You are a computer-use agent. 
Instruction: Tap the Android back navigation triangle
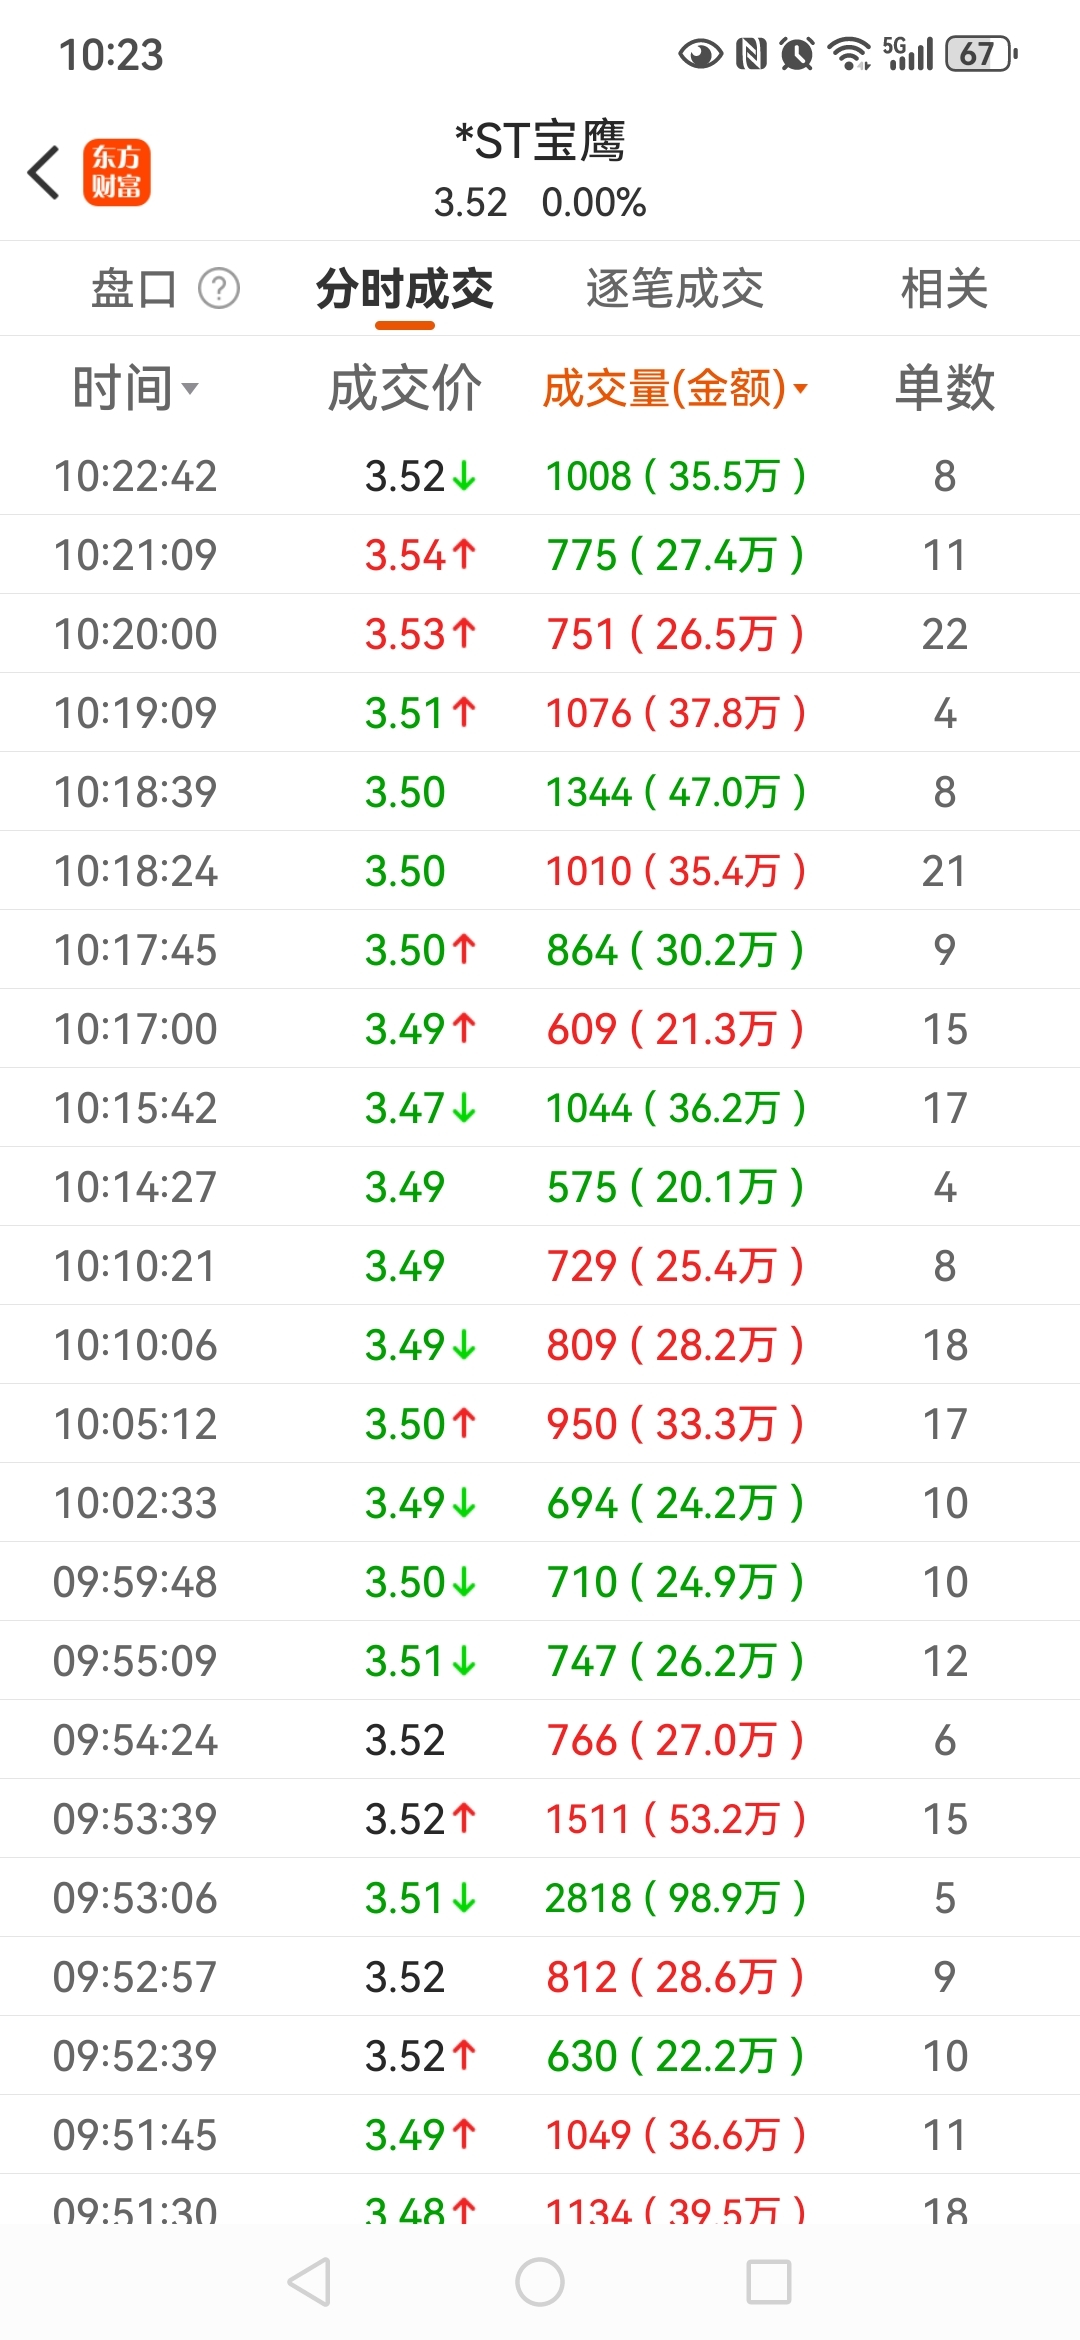pyautogui.click(x=309, y=2282)
